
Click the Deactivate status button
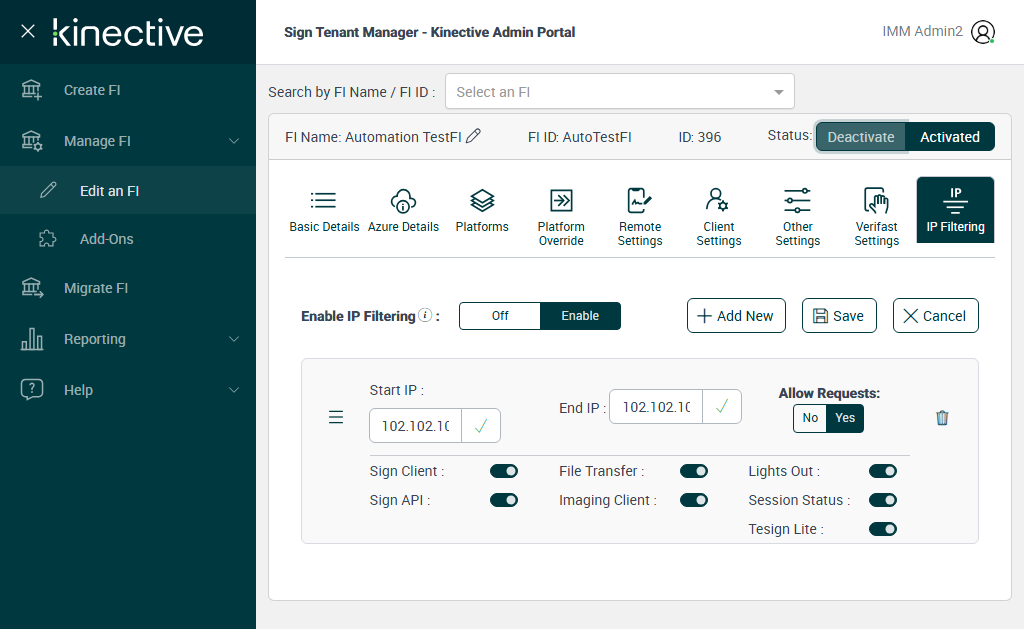point(861,137)
